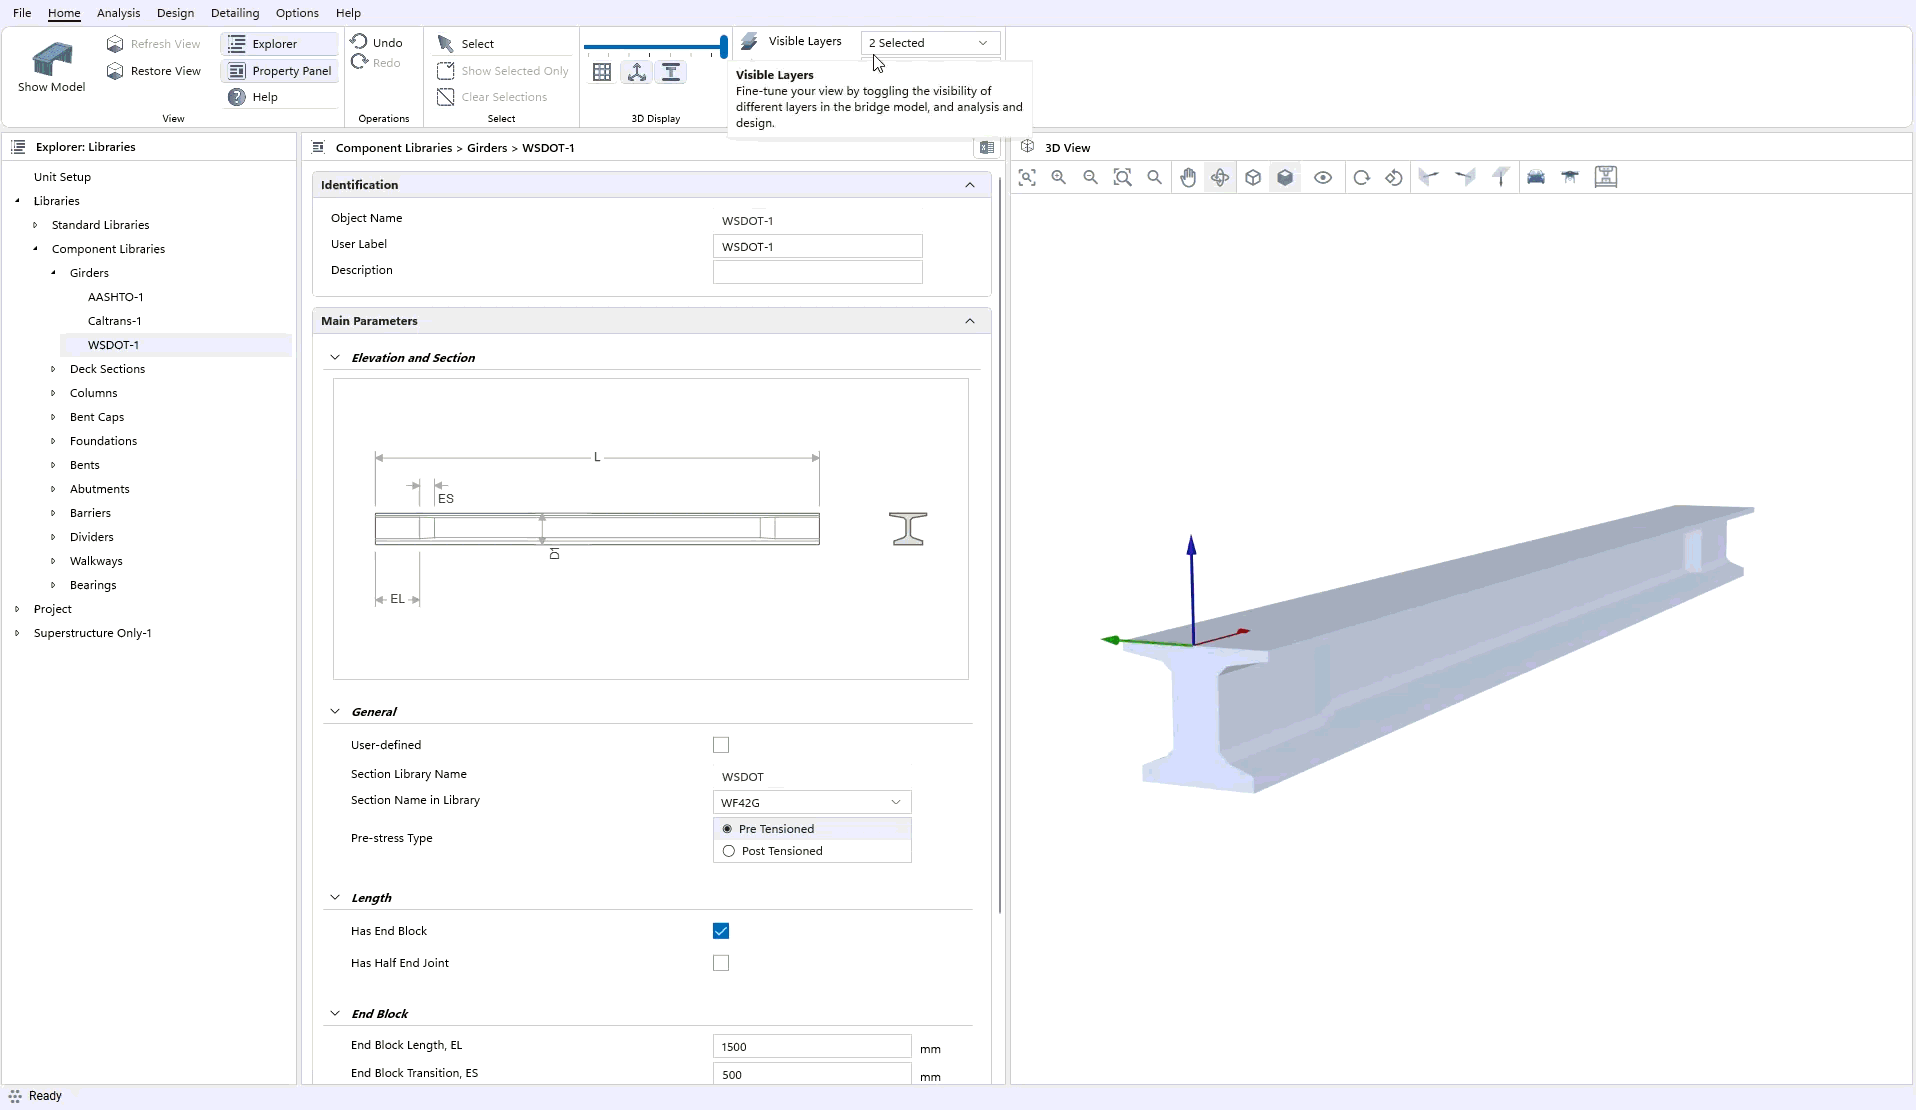The image size is (1916, 1110).
Task: Expand the Deck Sections tree node
Action: 54,369
